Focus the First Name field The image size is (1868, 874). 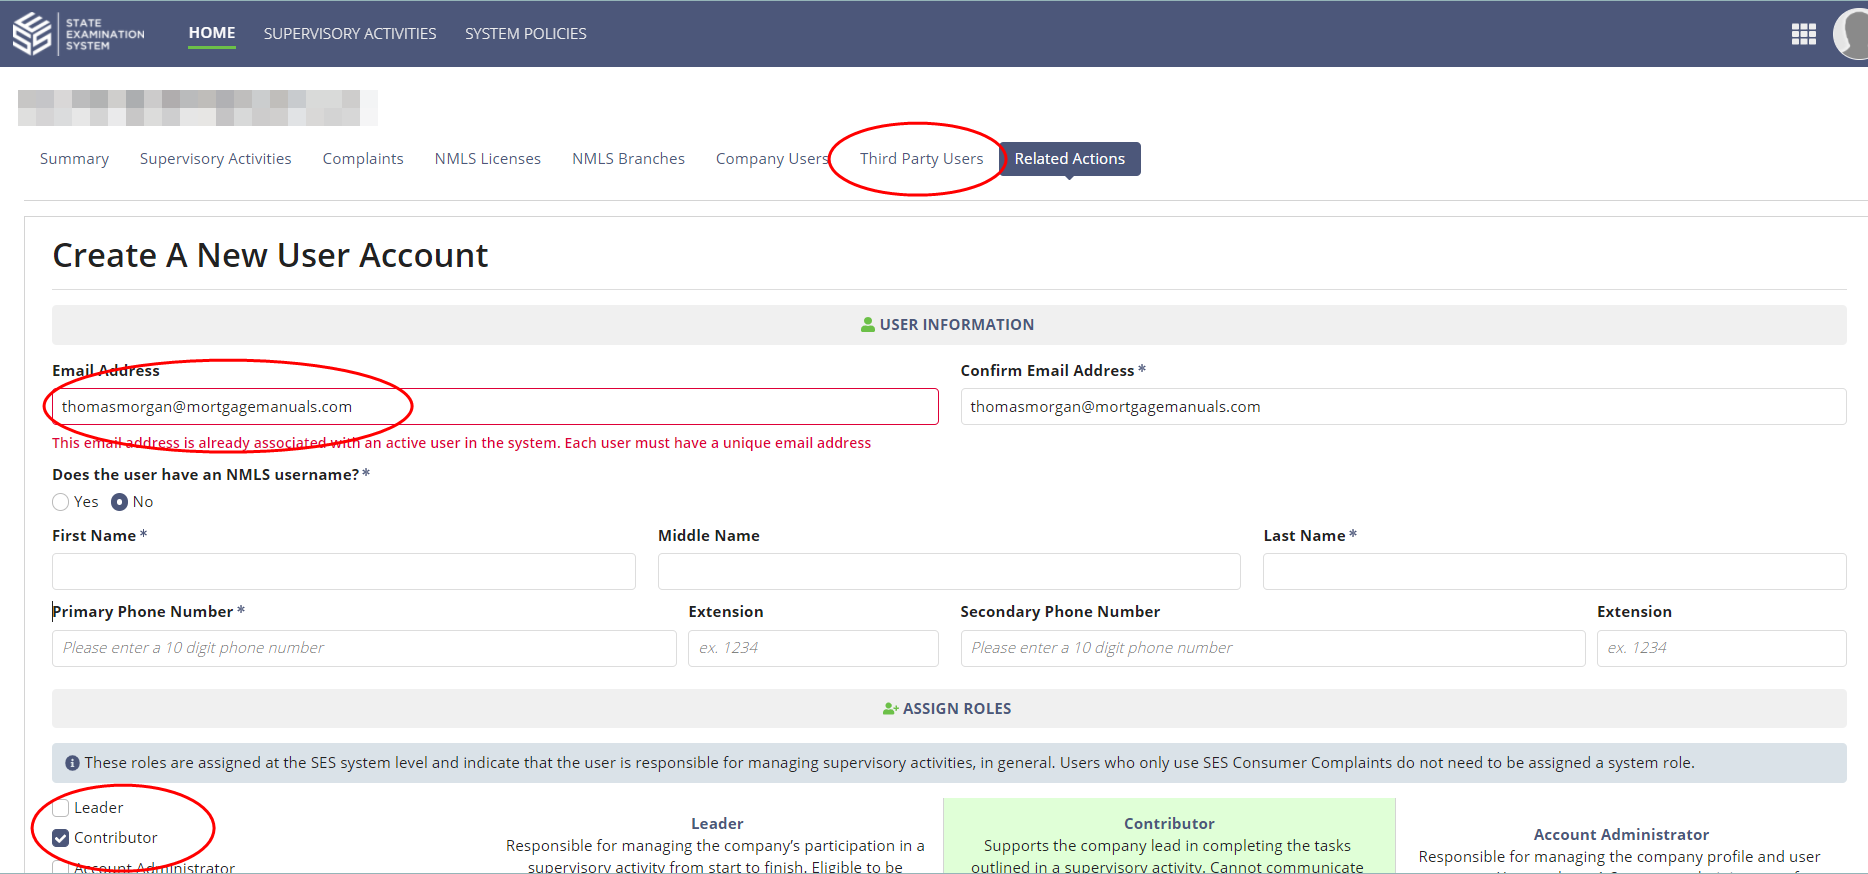(x=344, y=572)
